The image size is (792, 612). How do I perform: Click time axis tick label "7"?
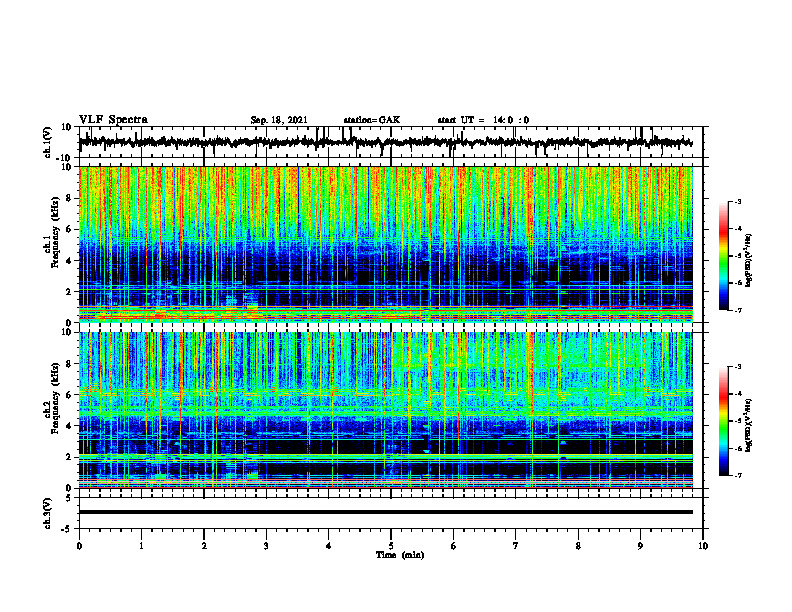516,546
